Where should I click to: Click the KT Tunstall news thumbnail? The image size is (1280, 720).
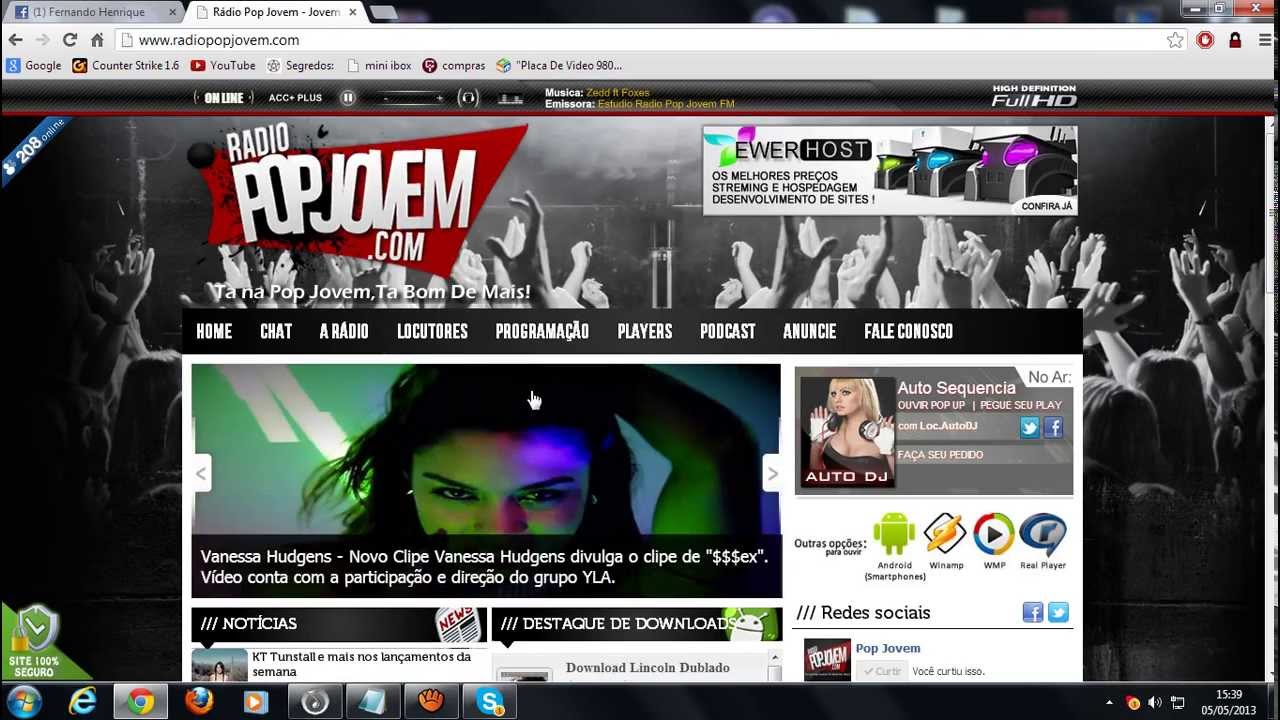coord(219,665)
